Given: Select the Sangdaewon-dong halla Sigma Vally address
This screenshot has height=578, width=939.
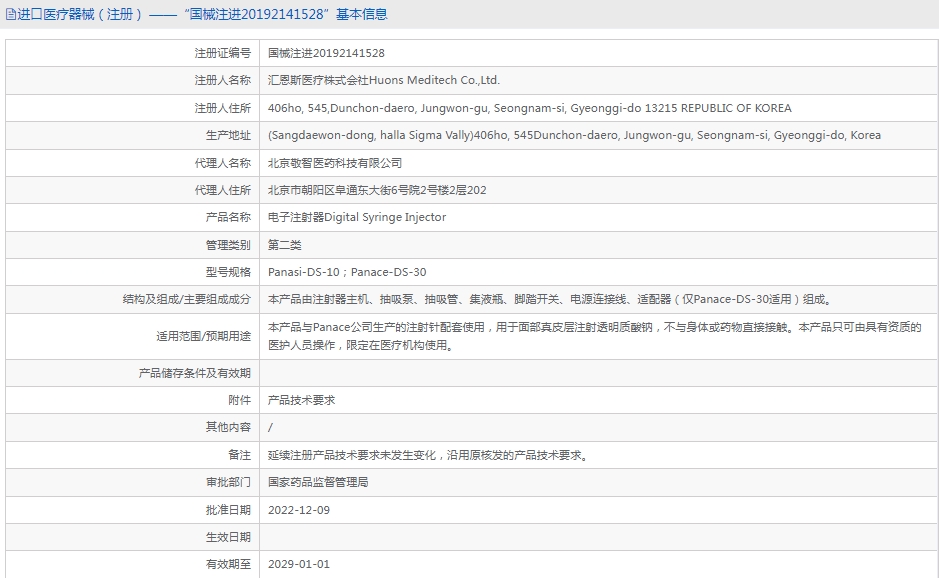Looking at the screenshot, I should point(574,135).
